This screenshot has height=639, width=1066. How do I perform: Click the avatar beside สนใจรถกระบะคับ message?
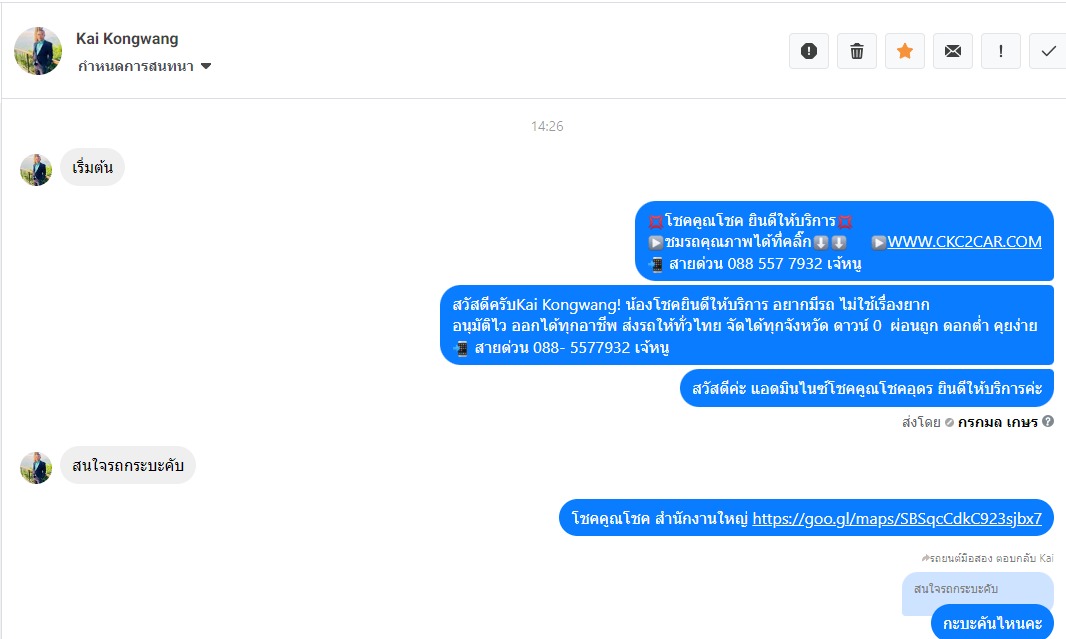36,468
